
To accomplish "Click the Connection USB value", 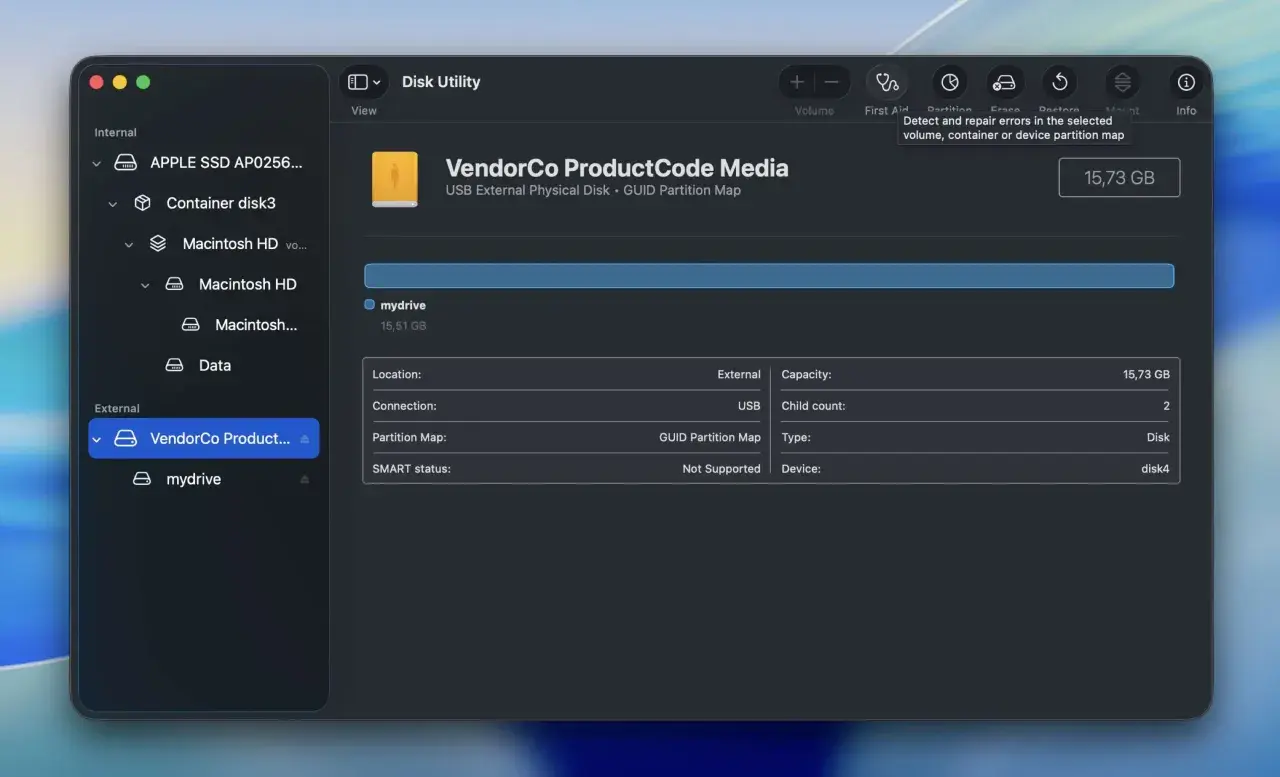I will (749, 406).
